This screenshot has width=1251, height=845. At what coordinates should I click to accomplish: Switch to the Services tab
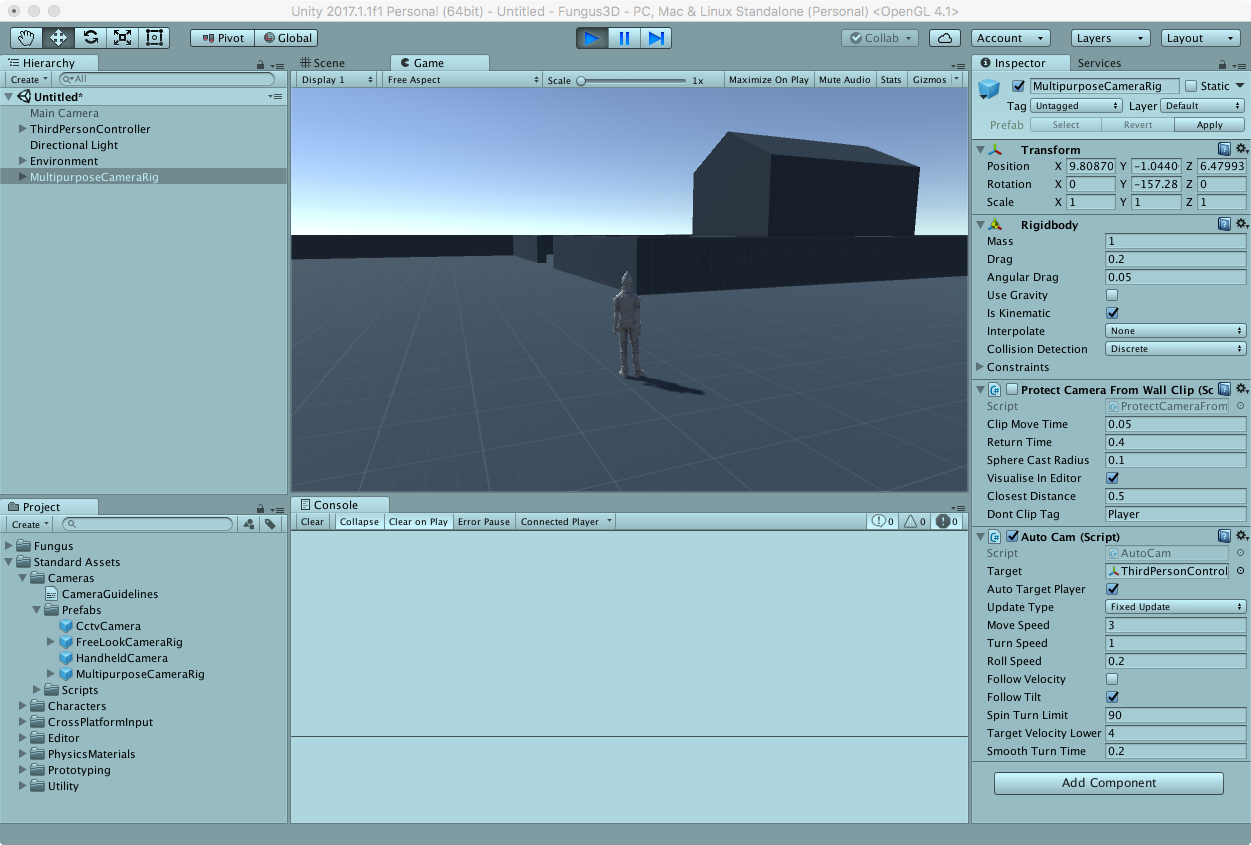pyautogui.click(x=1099, y=63)
